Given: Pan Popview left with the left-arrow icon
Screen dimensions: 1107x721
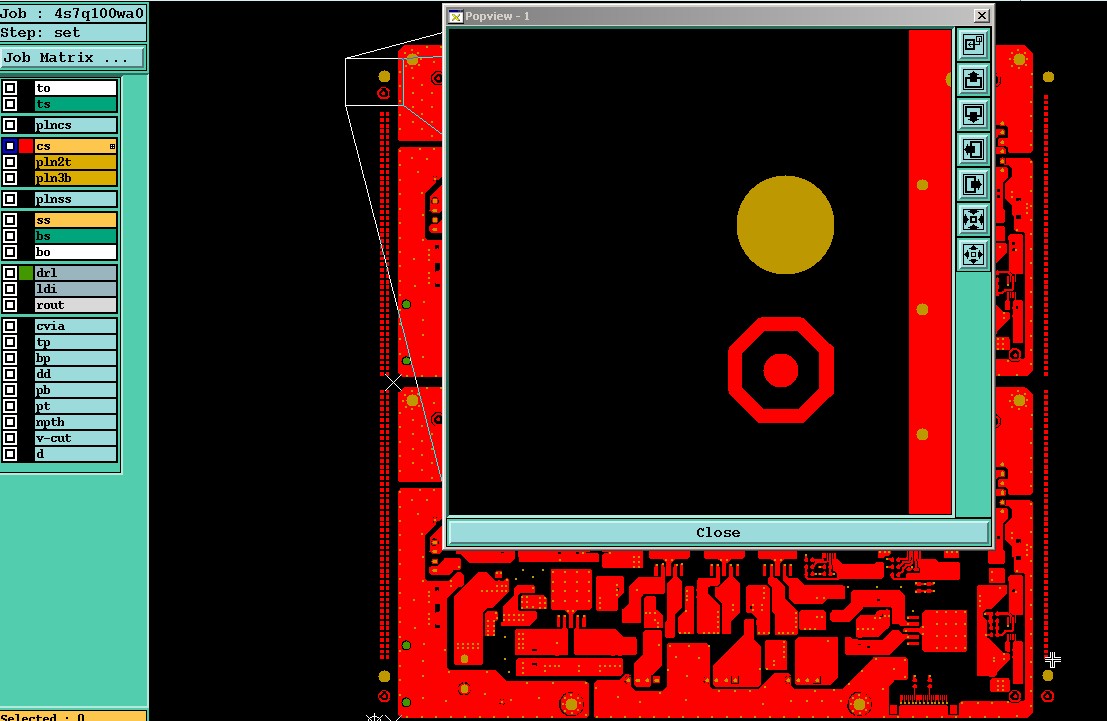Looking at the screenshot, I should pos(973,150).
